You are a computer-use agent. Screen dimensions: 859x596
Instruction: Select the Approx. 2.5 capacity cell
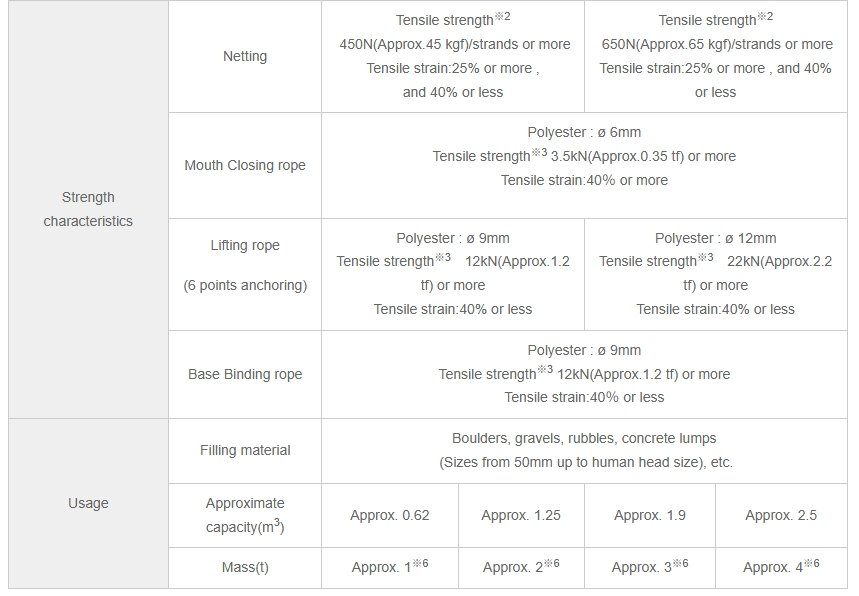[x=781, y=515]
